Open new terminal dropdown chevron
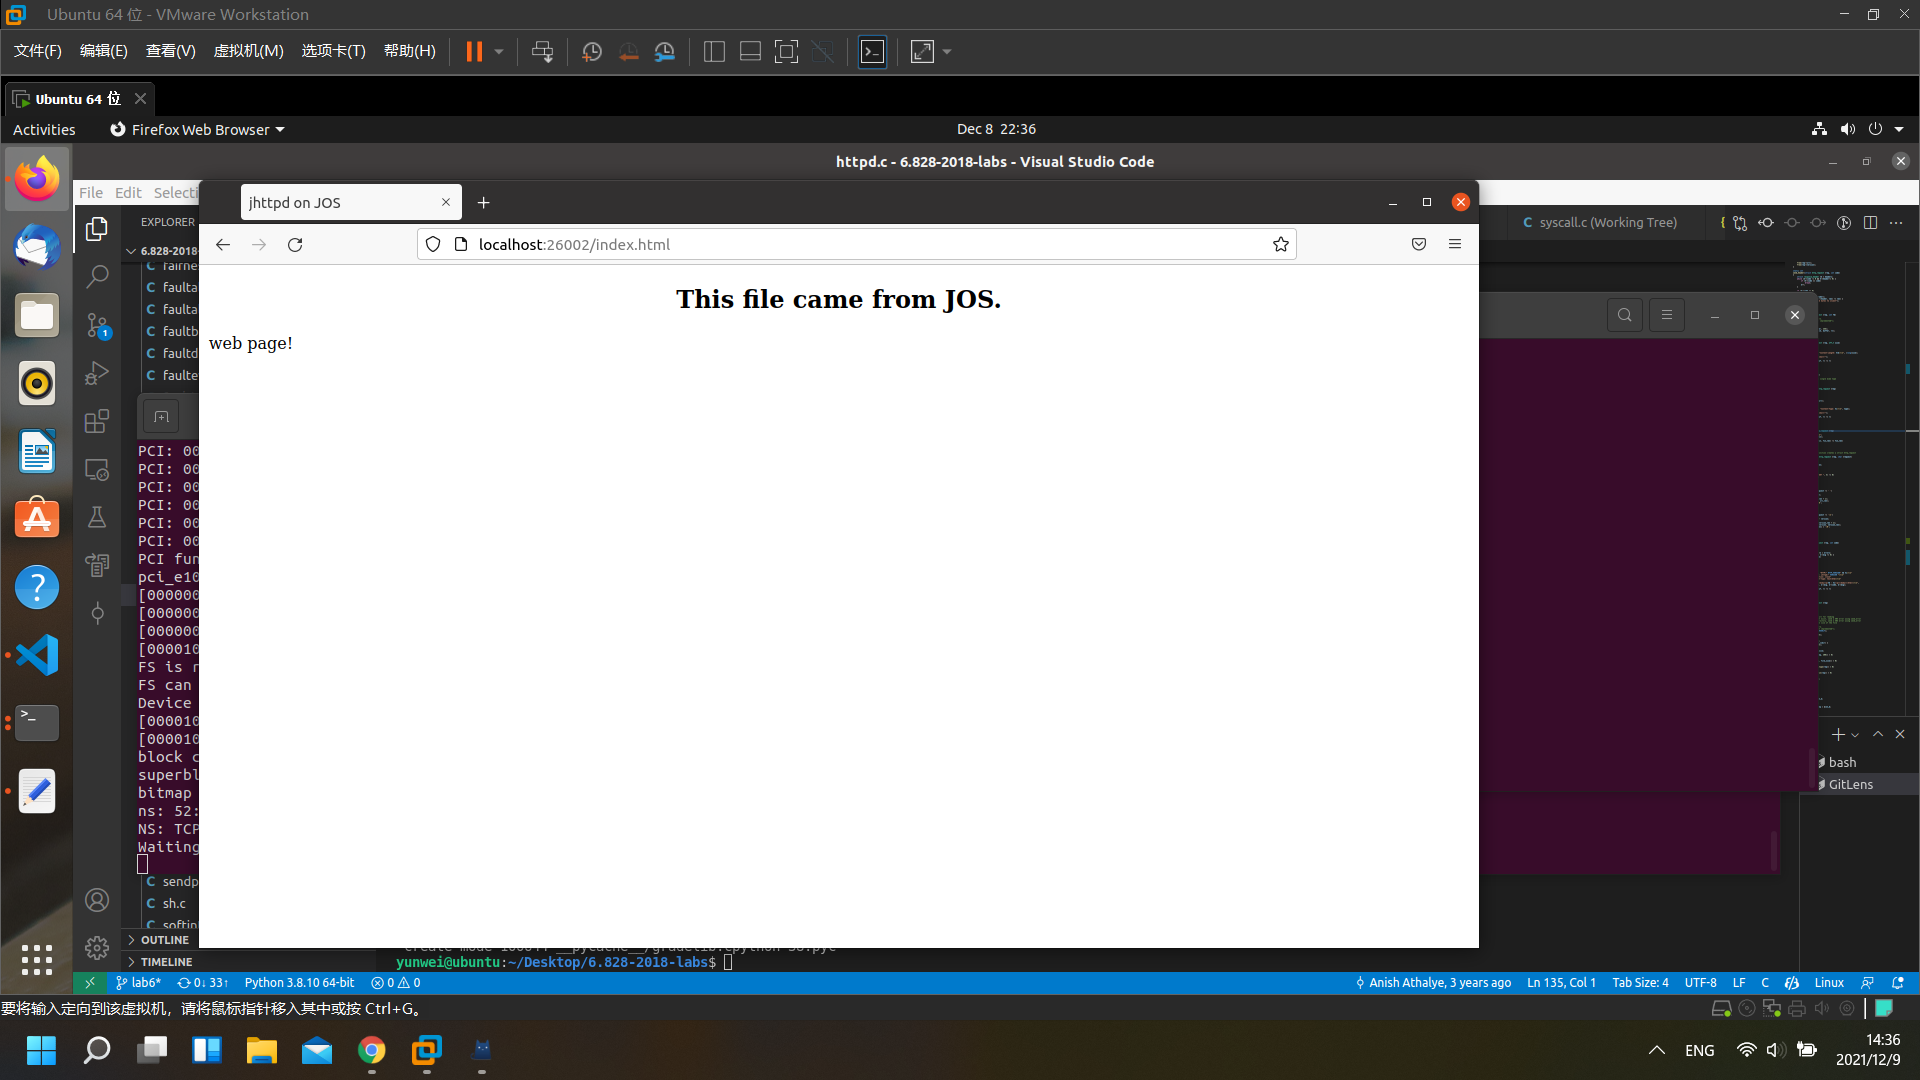This screenshot has width=1920, height=1080. [1855, 735]
